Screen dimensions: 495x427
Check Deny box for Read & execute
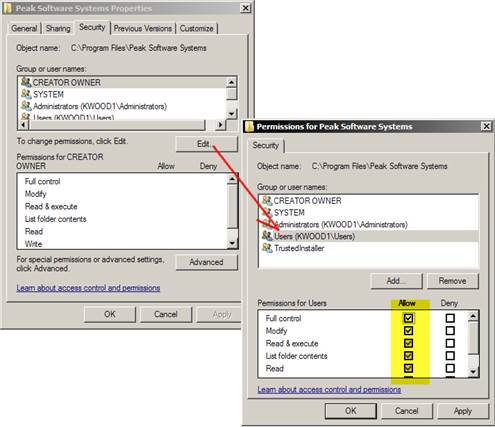click(450, 343)
